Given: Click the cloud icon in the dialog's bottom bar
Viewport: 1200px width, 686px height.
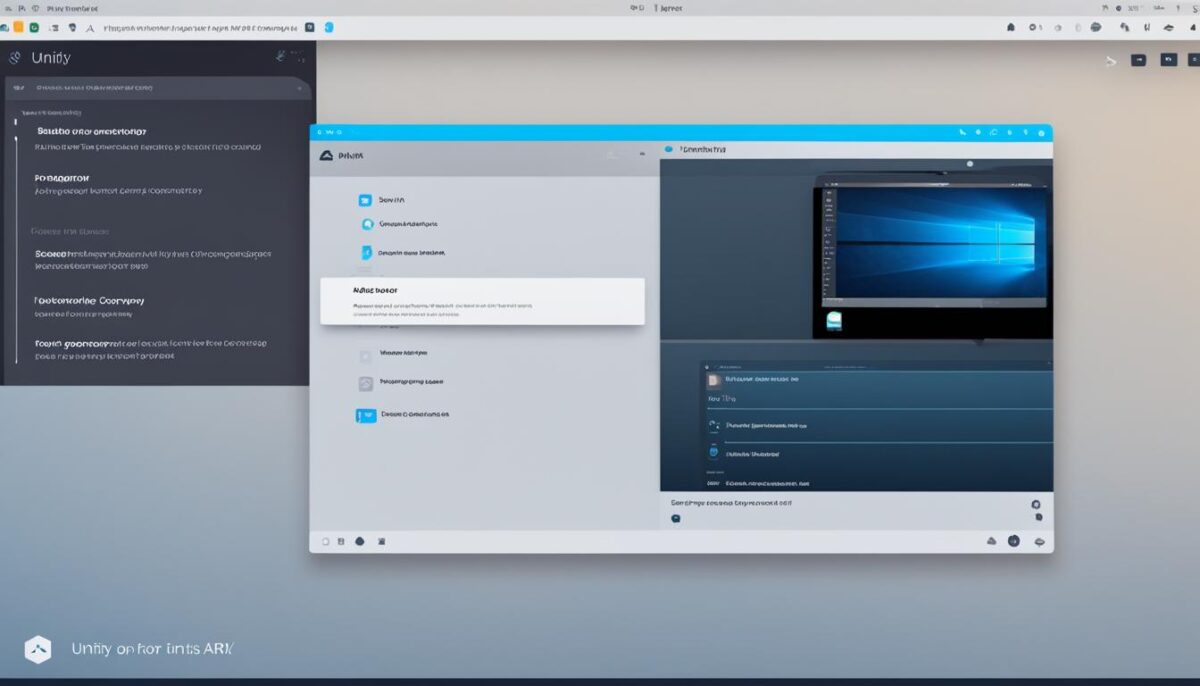Looking at the screenshot, I should click(991, 541).
